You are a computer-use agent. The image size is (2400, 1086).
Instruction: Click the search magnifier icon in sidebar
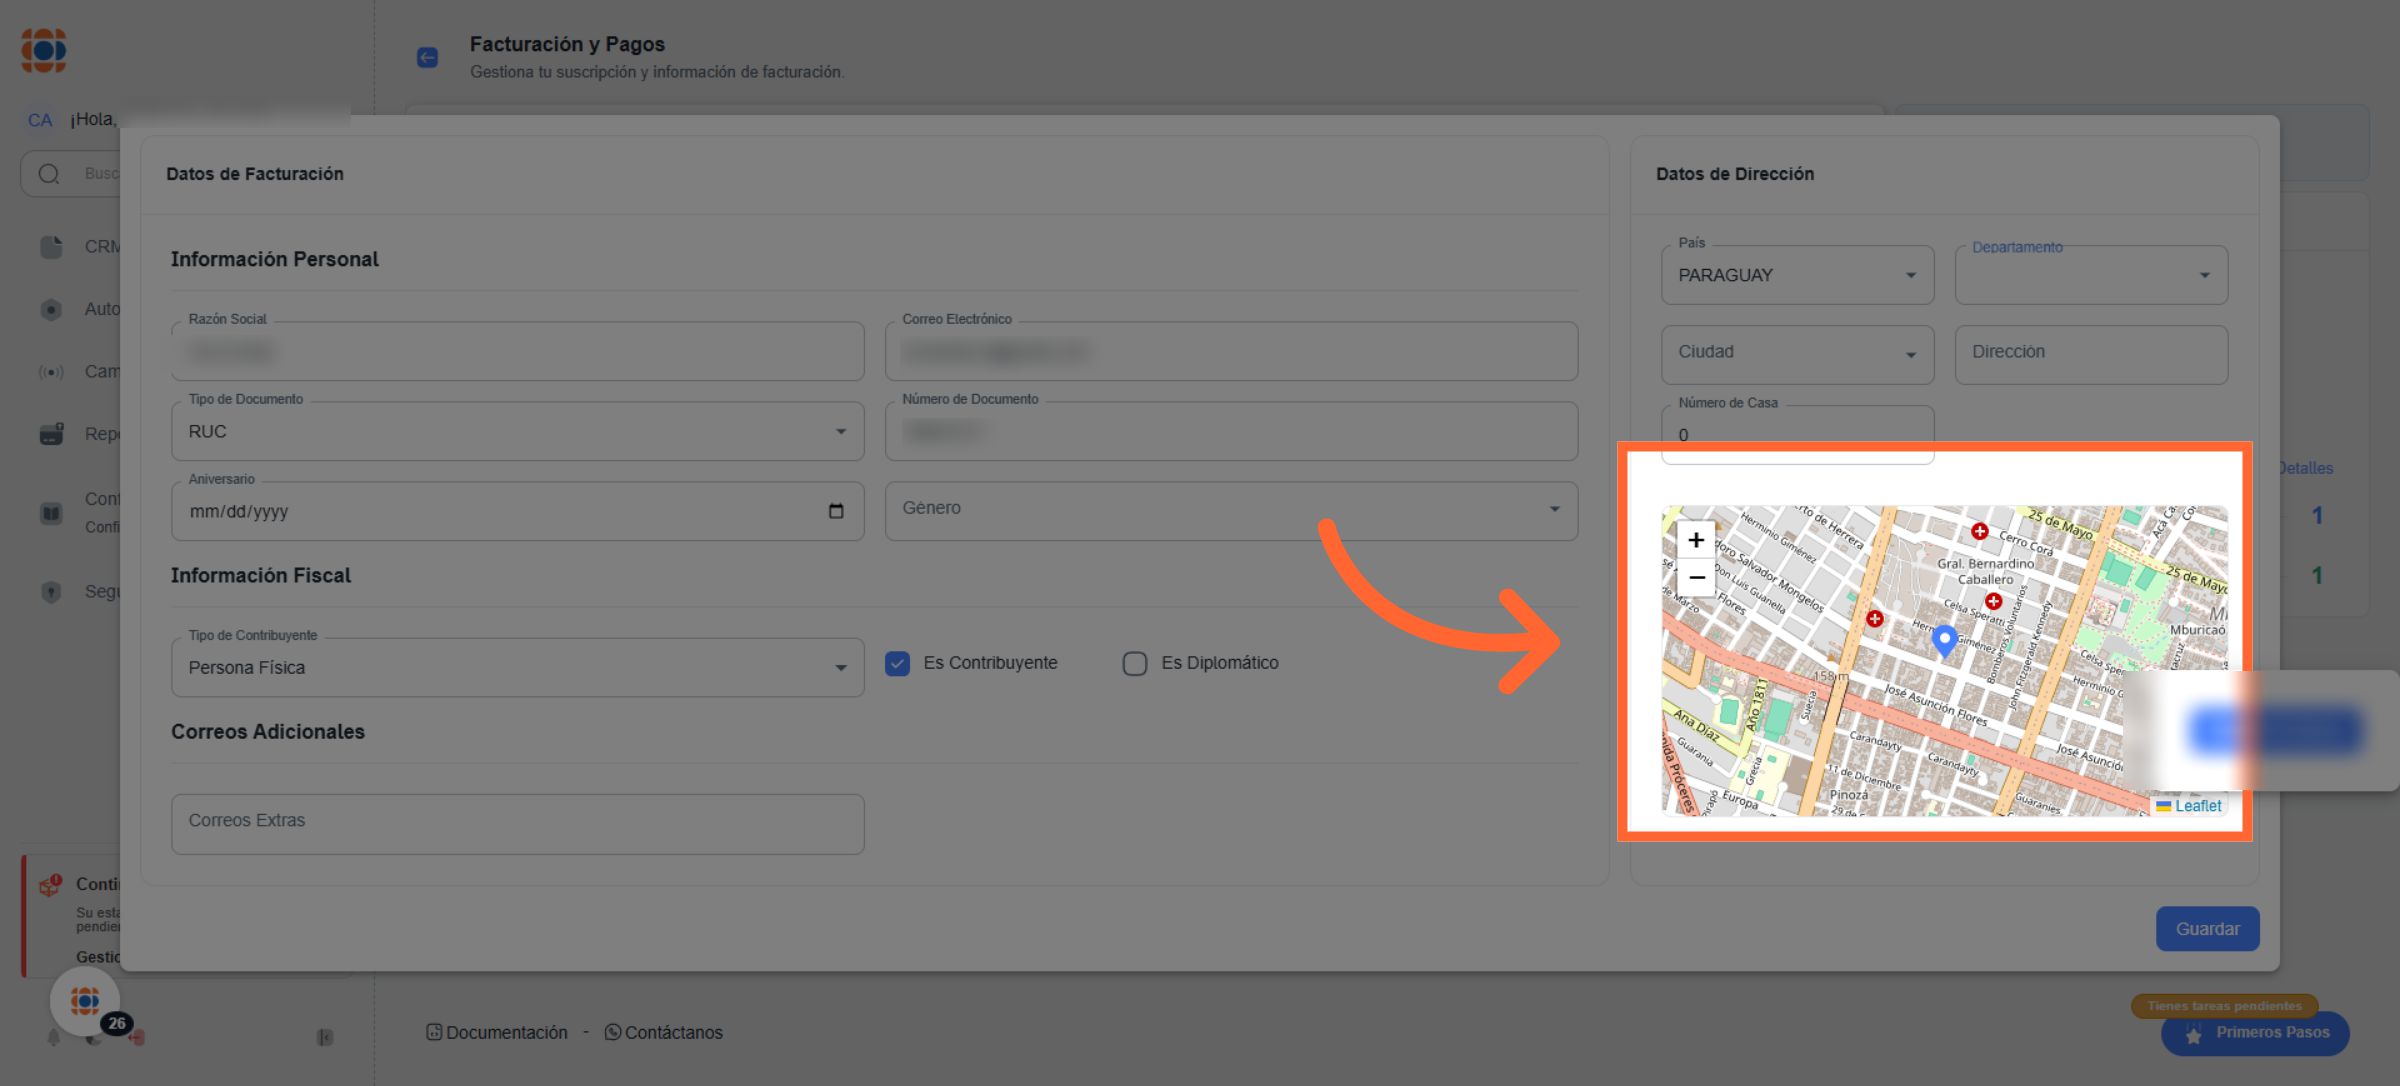point(49,174)
